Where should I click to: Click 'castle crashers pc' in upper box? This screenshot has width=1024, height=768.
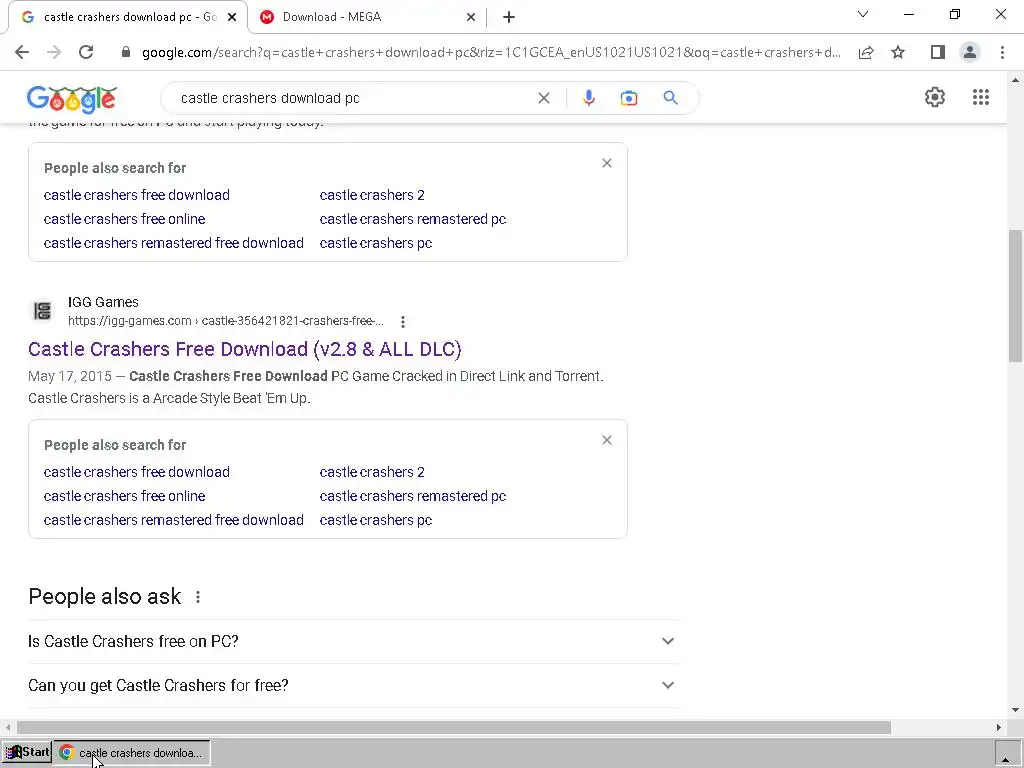click(376, 243)
